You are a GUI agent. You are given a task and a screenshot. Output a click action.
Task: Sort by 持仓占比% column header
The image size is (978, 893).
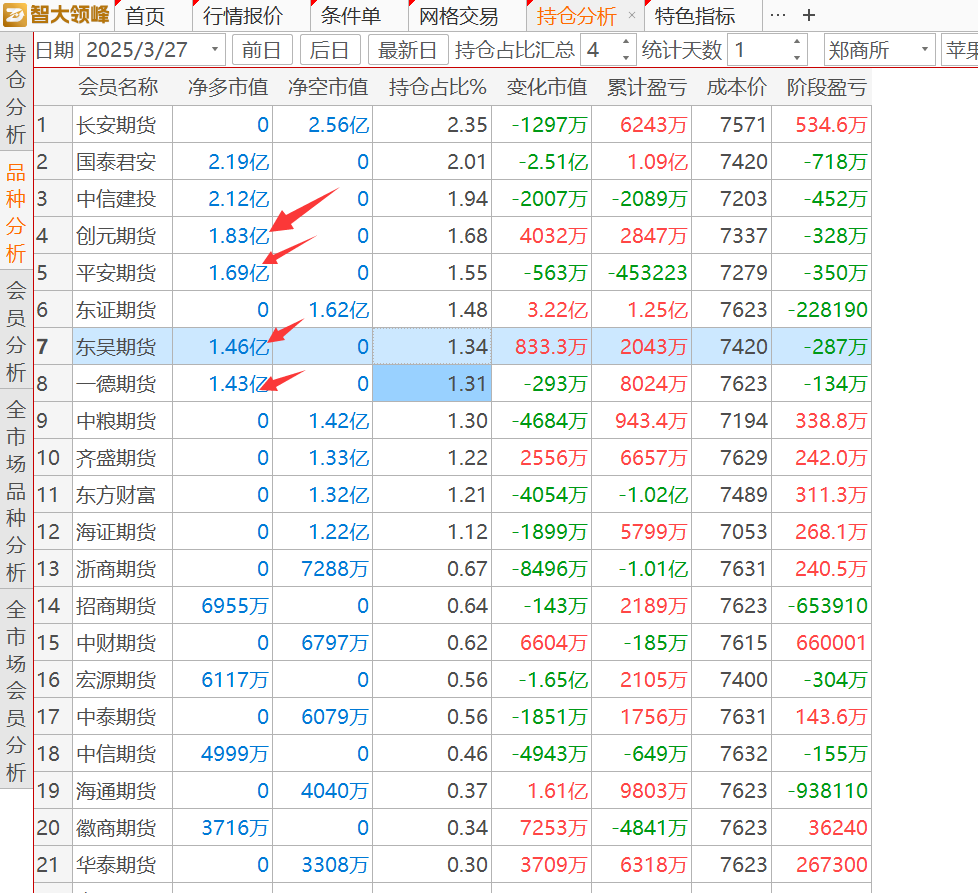pyautogui.click(x=437, y=87)
